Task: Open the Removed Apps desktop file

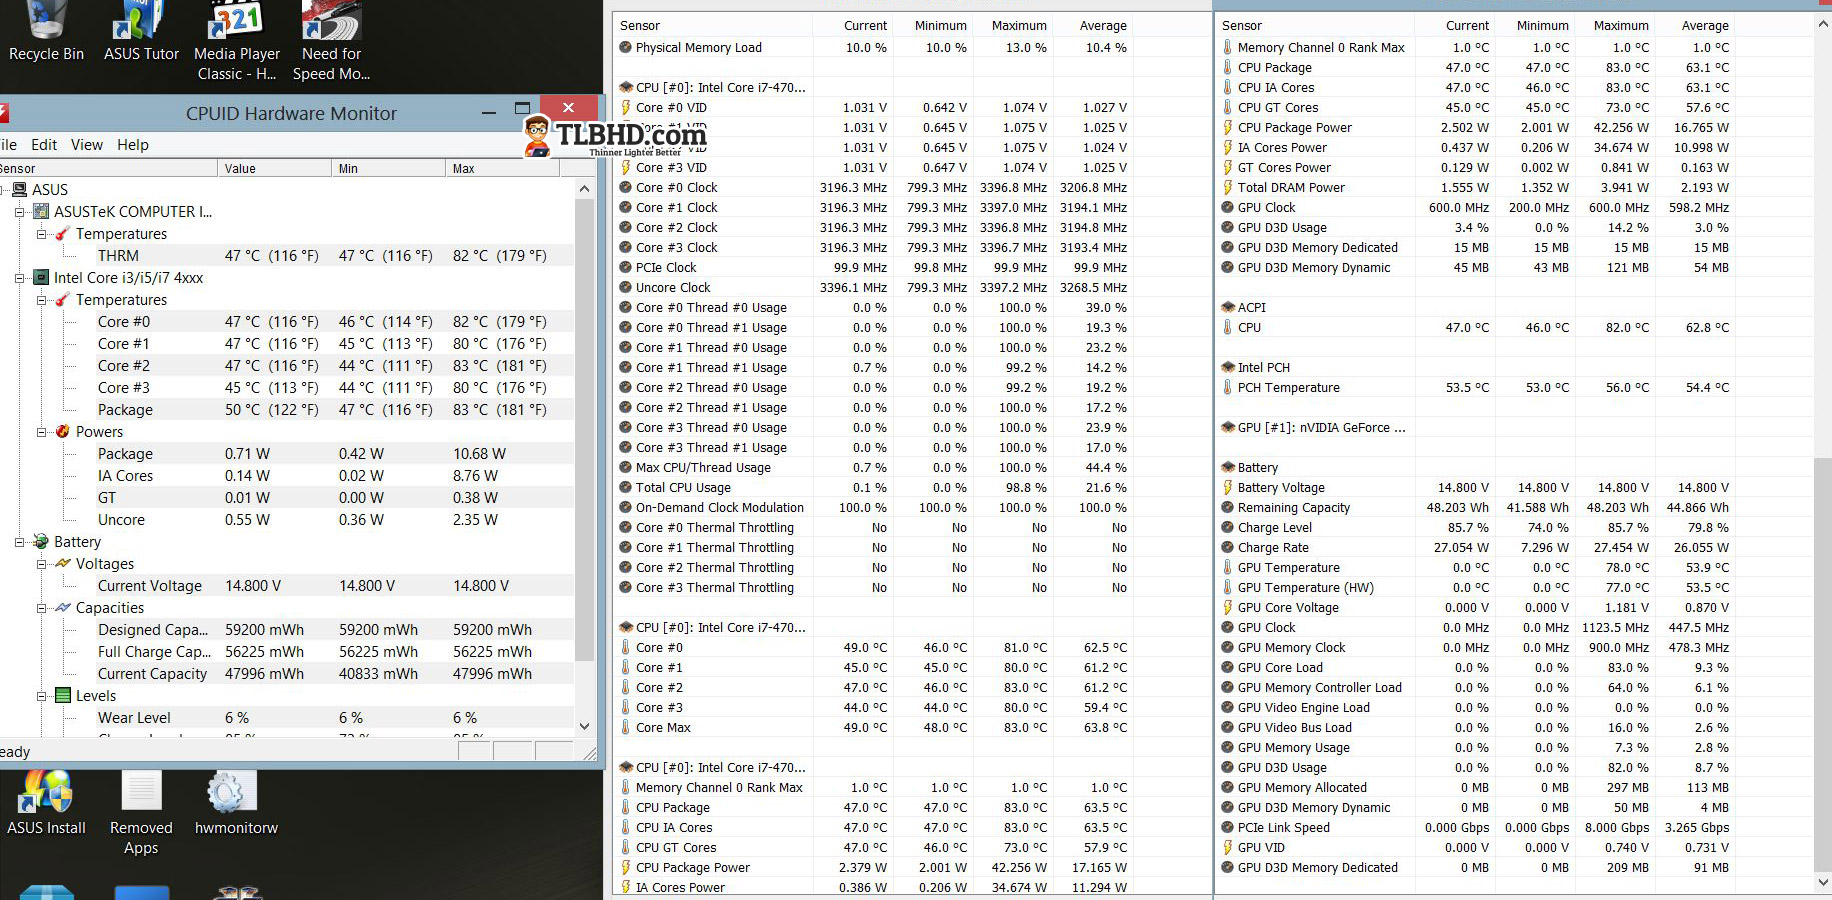Action: [141, 813]
